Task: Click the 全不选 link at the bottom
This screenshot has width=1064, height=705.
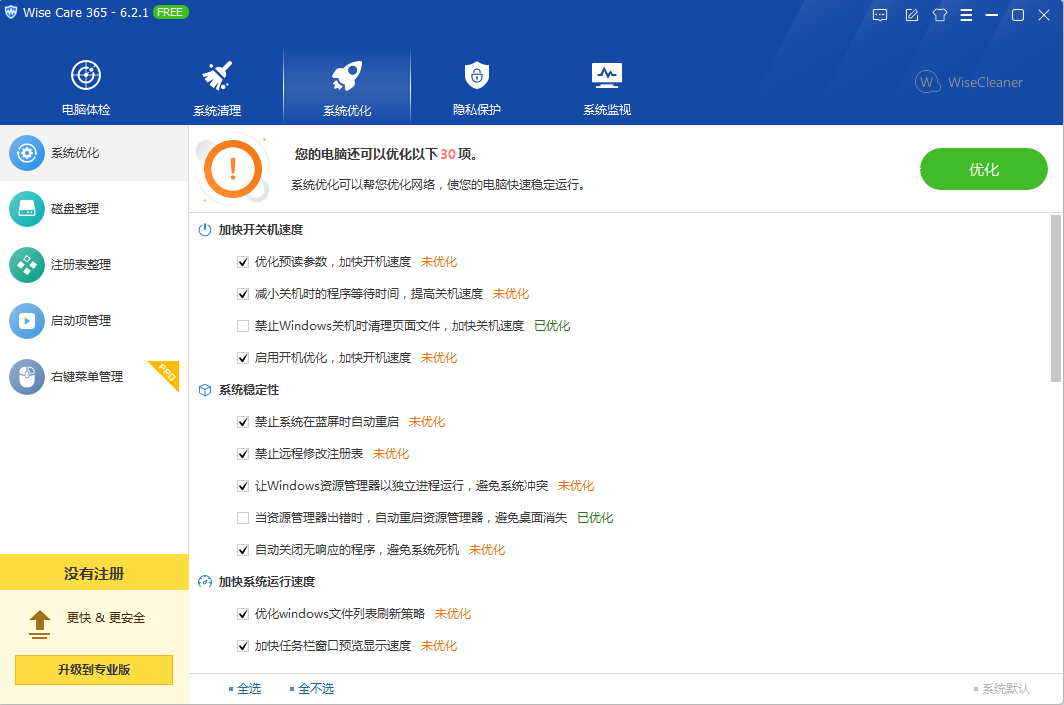Action: 315,689
